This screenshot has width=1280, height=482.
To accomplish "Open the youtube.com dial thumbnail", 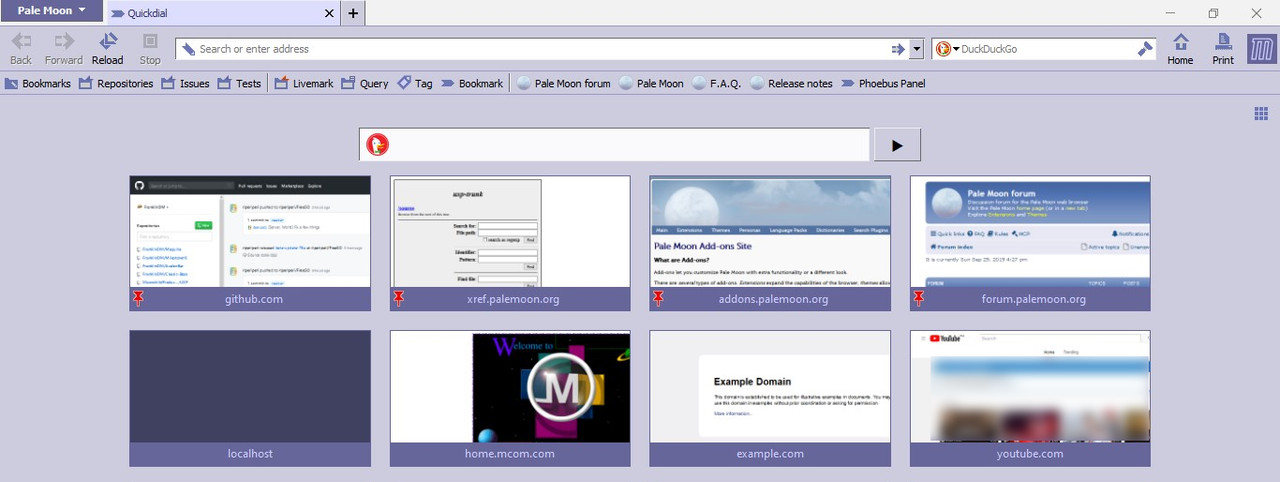I will pos(1030,387).
